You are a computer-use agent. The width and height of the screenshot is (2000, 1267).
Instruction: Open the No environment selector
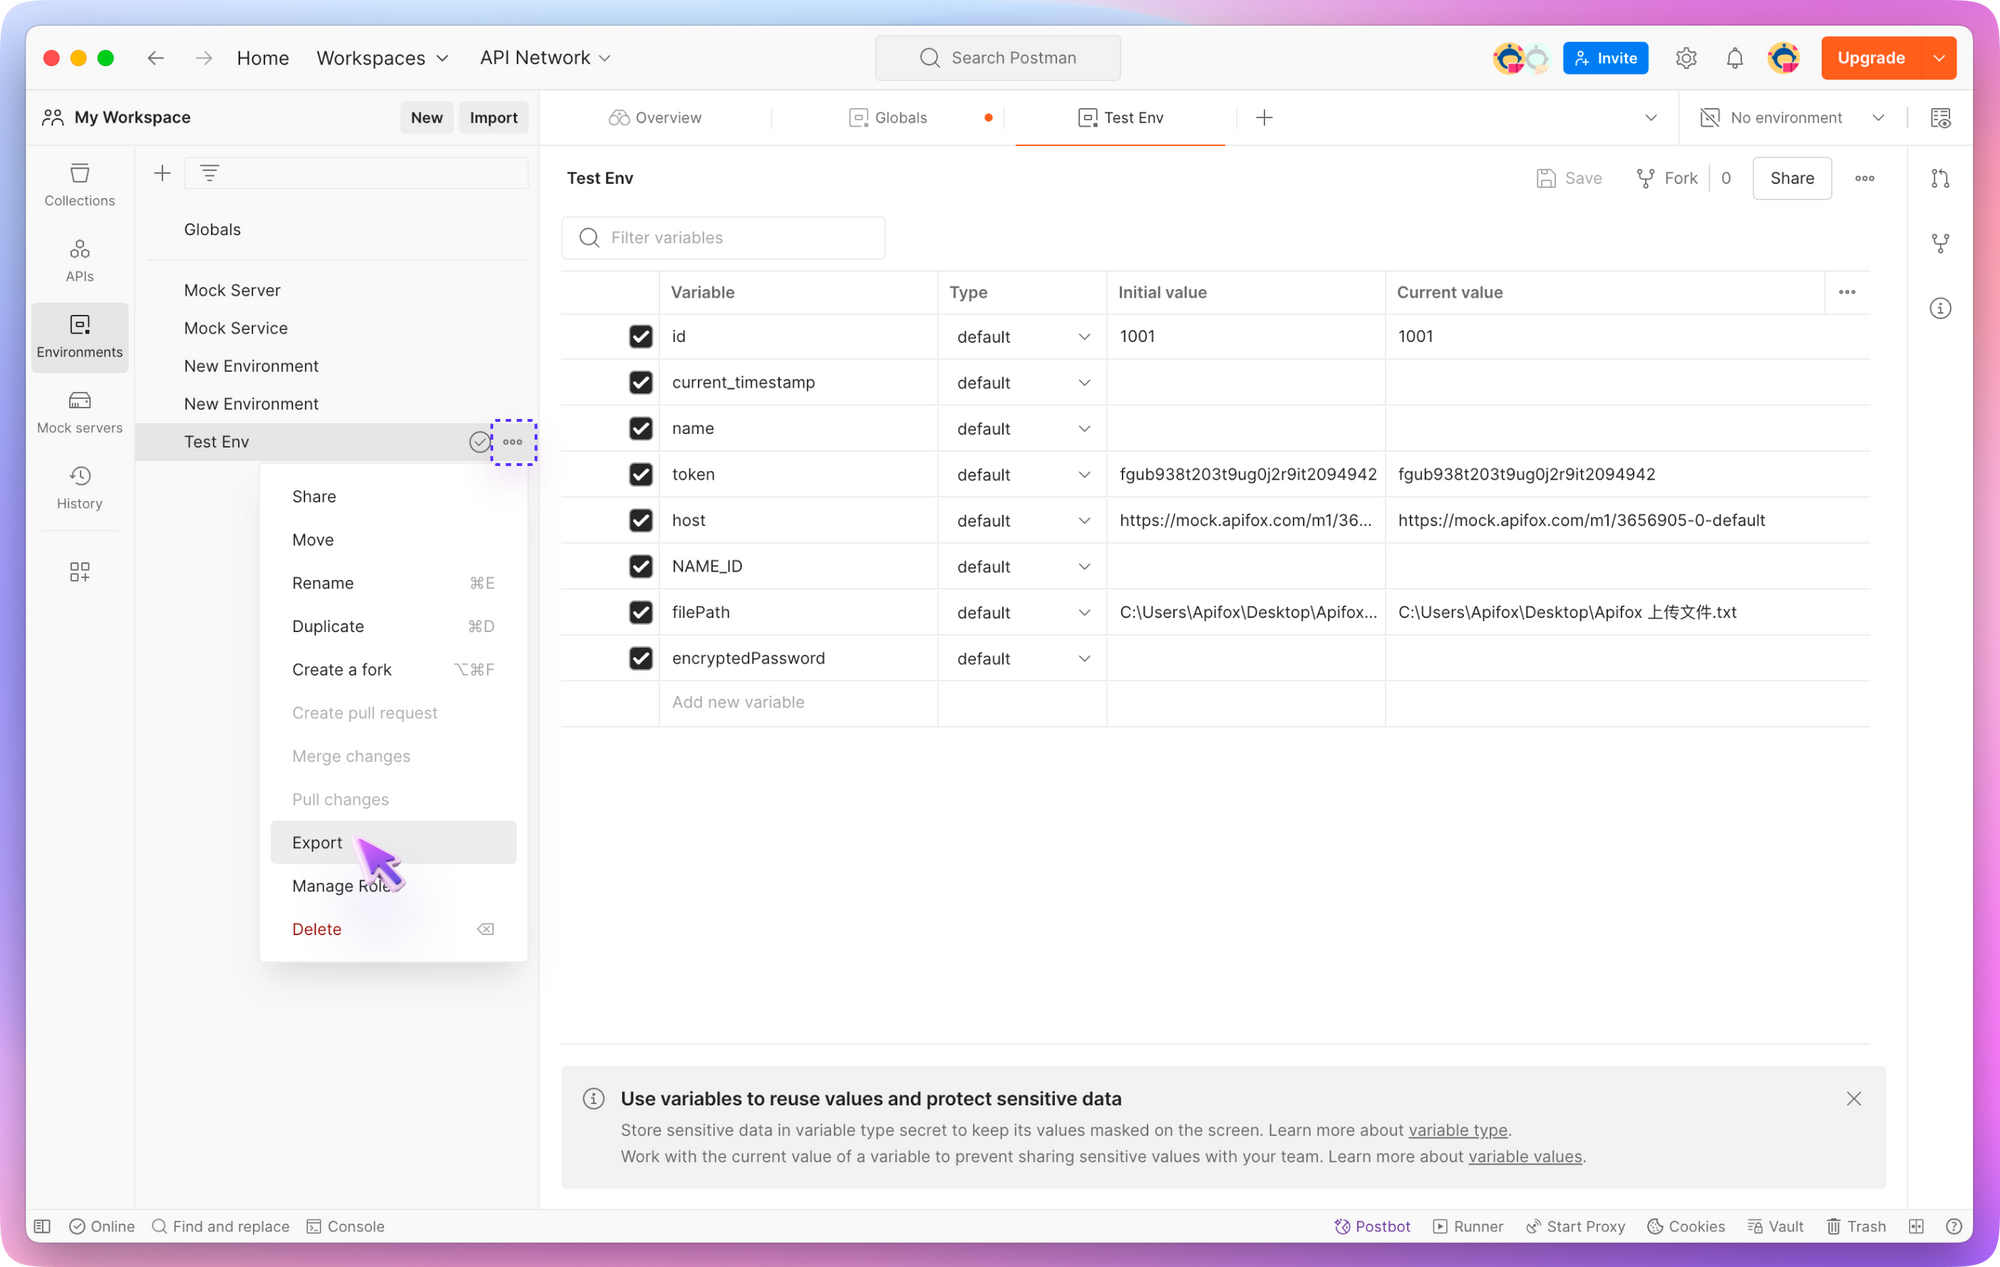pos(1793,118)
